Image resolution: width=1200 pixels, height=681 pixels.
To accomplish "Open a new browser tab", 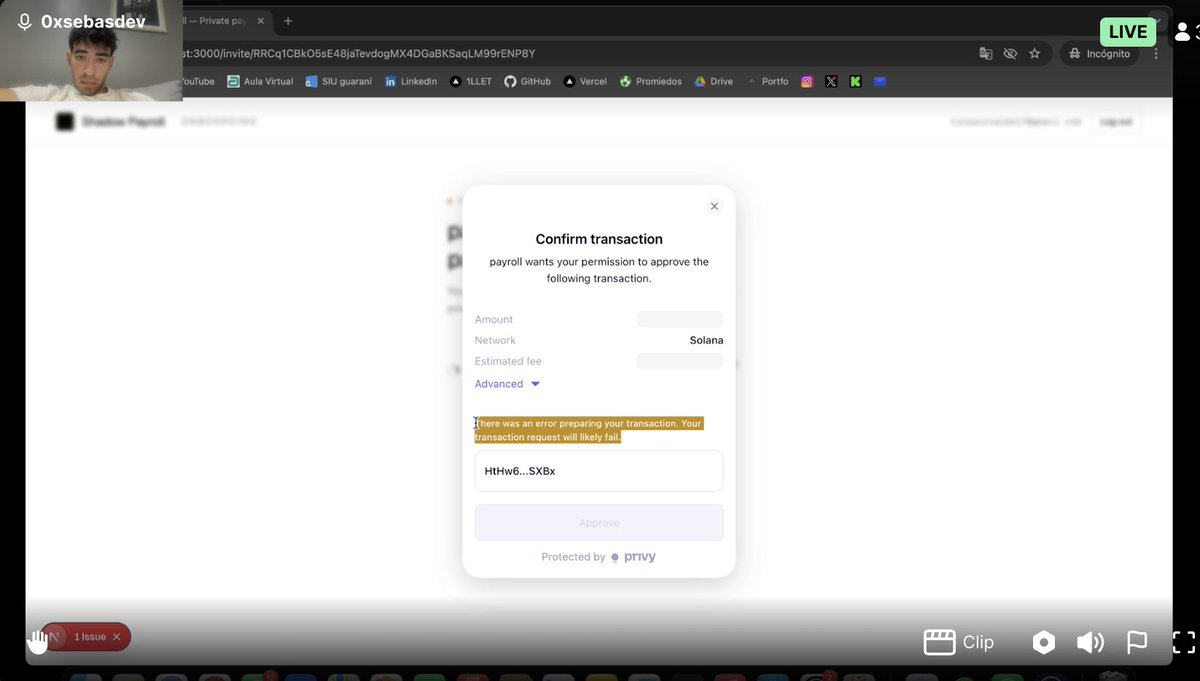I will pyautogui.click(x=288, y=21).
